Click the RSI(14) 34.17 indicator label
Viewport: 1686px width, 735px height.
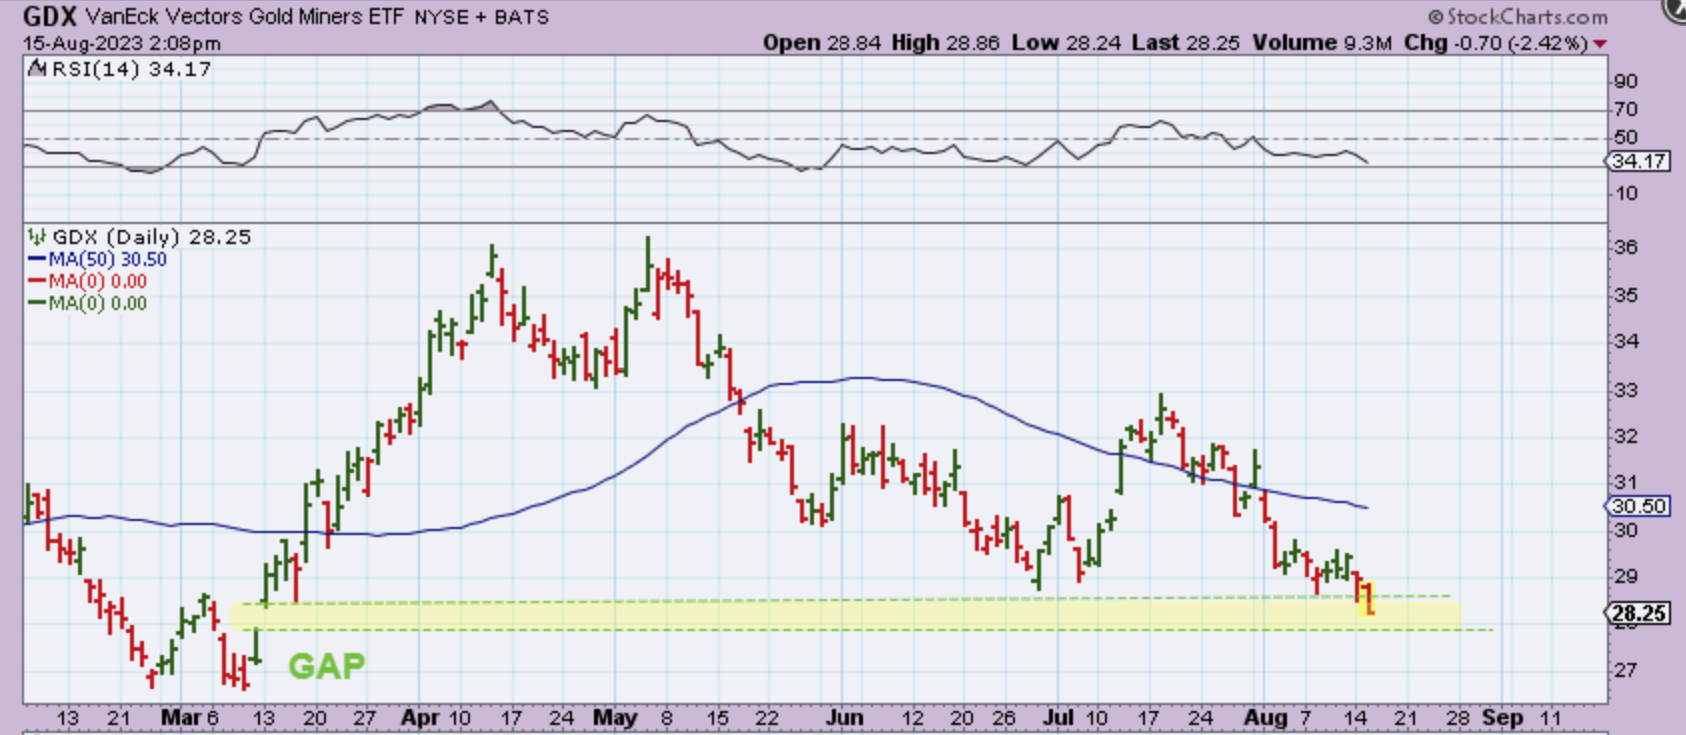(x=131, y=69)
